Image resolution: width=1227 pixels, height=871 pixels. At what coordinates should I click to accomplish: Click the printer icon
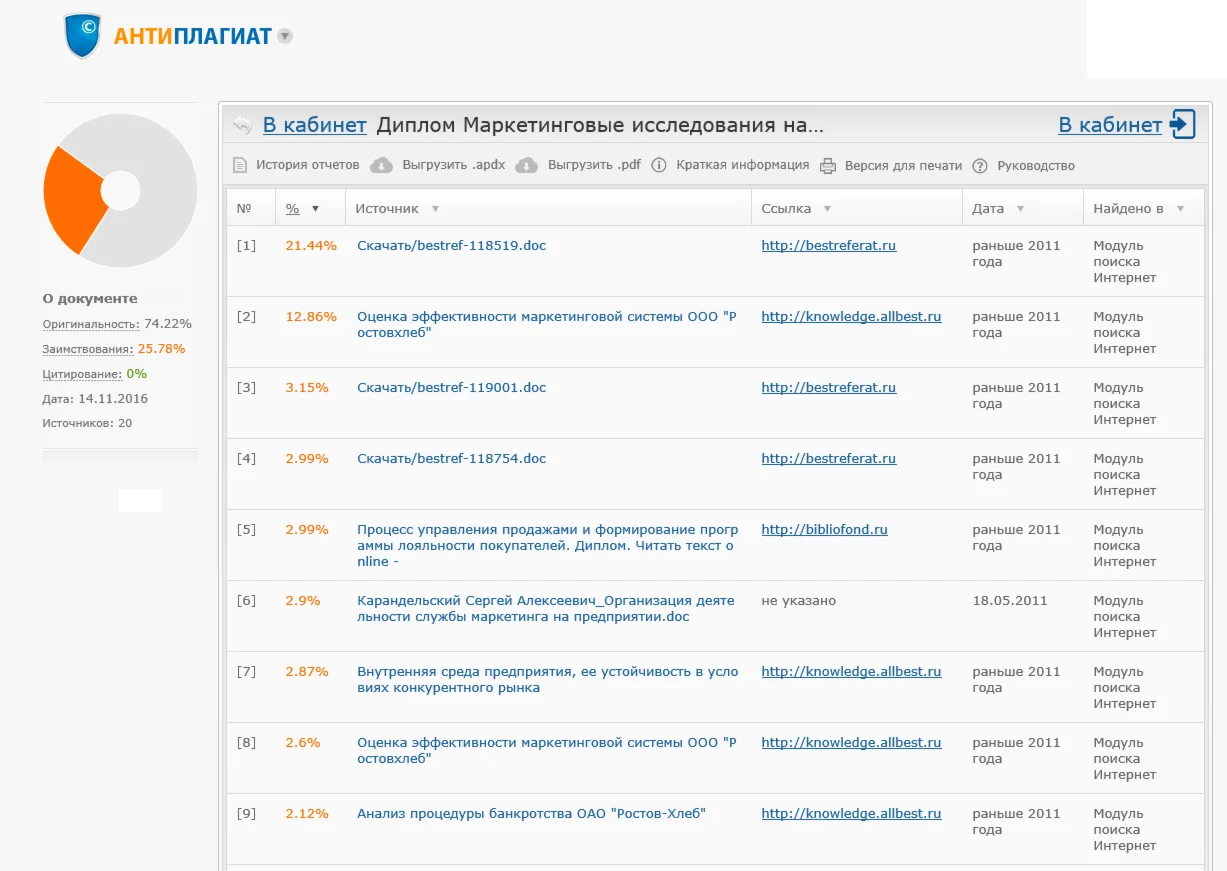point(828,166)
